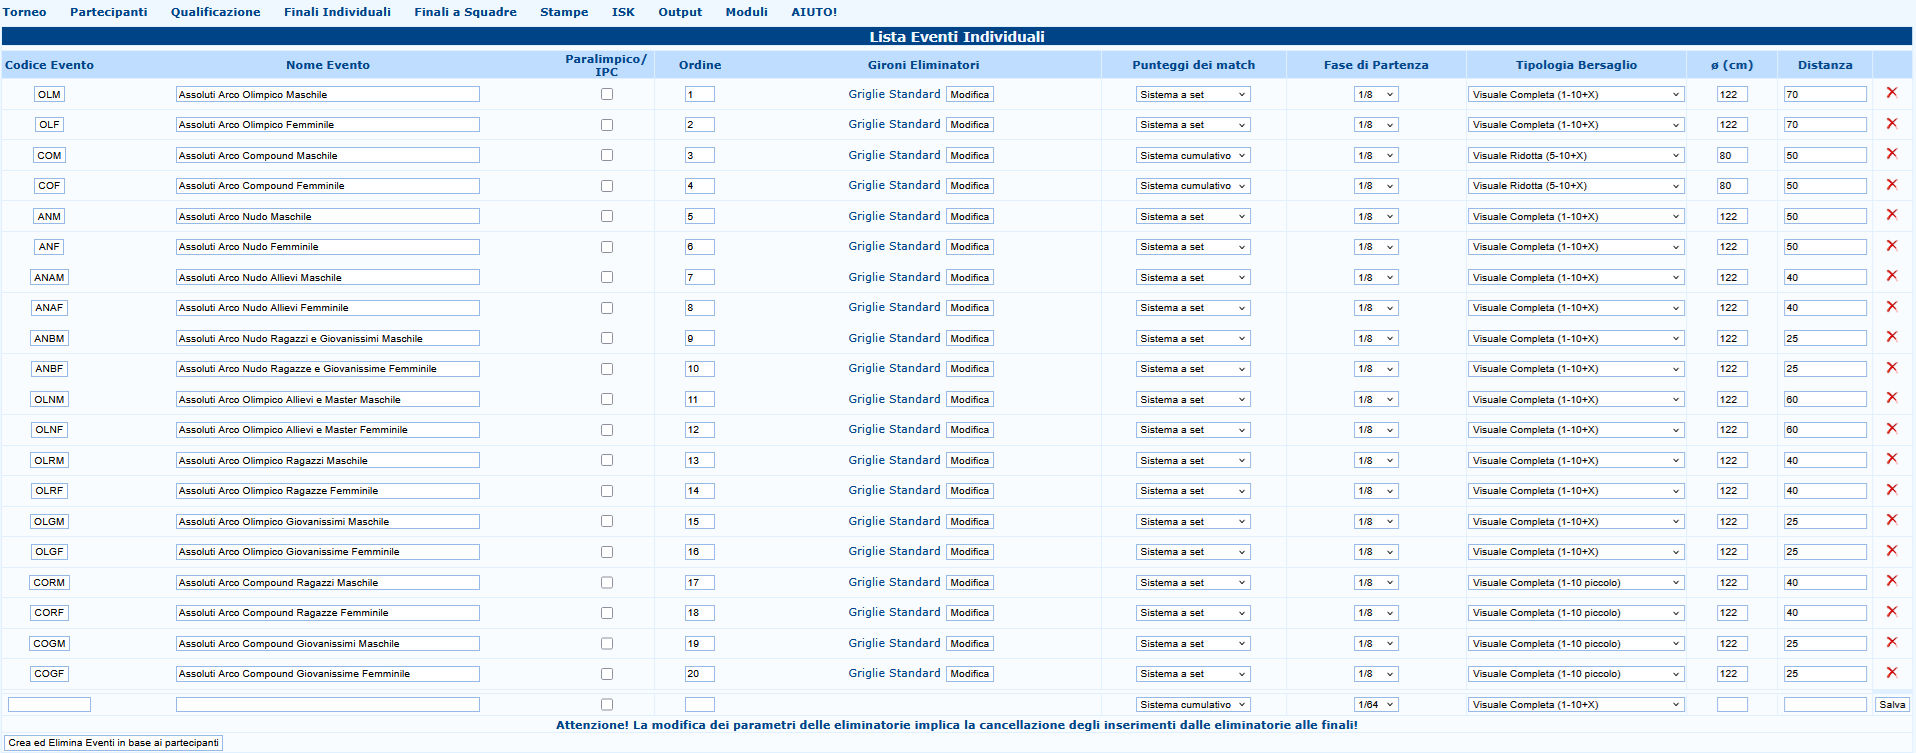The image size is (1916, 753).
Task: Toggle Paralimpico checkbox in new event row
Action: coord(607,705)
